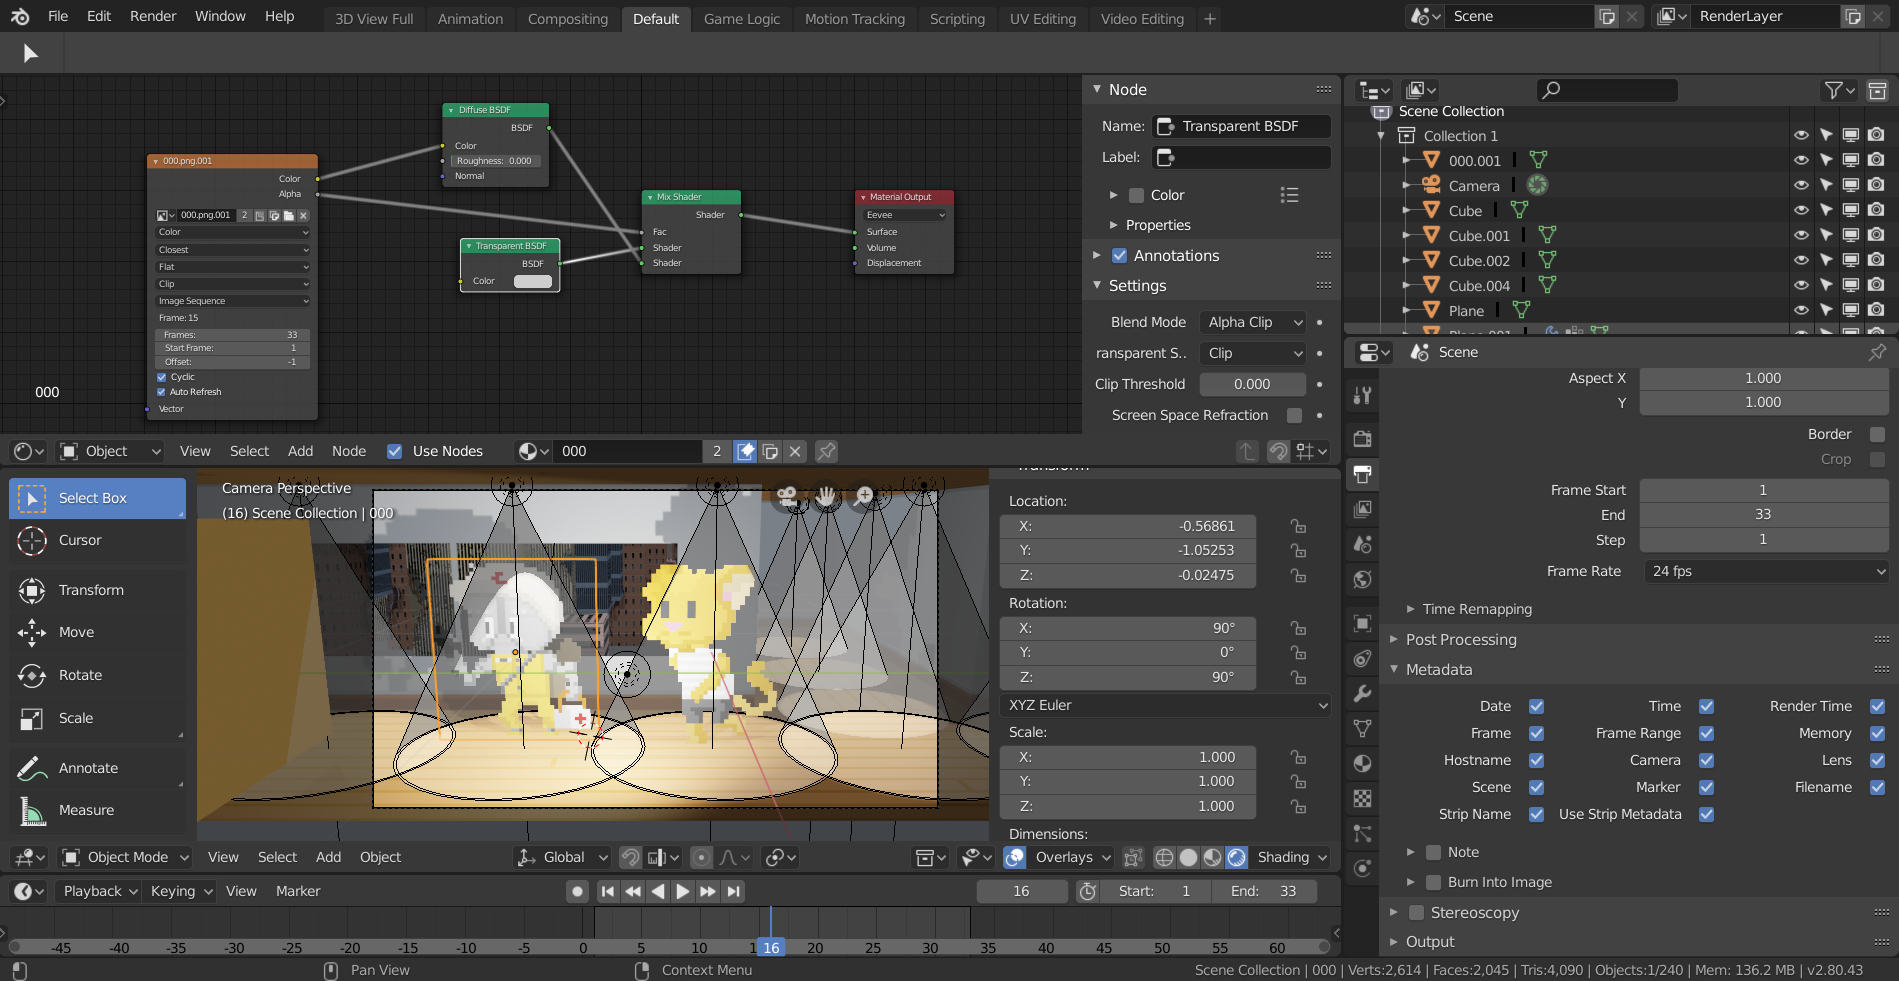Open the Playback popover
1899x981 pixels.
tap(100, 891)
